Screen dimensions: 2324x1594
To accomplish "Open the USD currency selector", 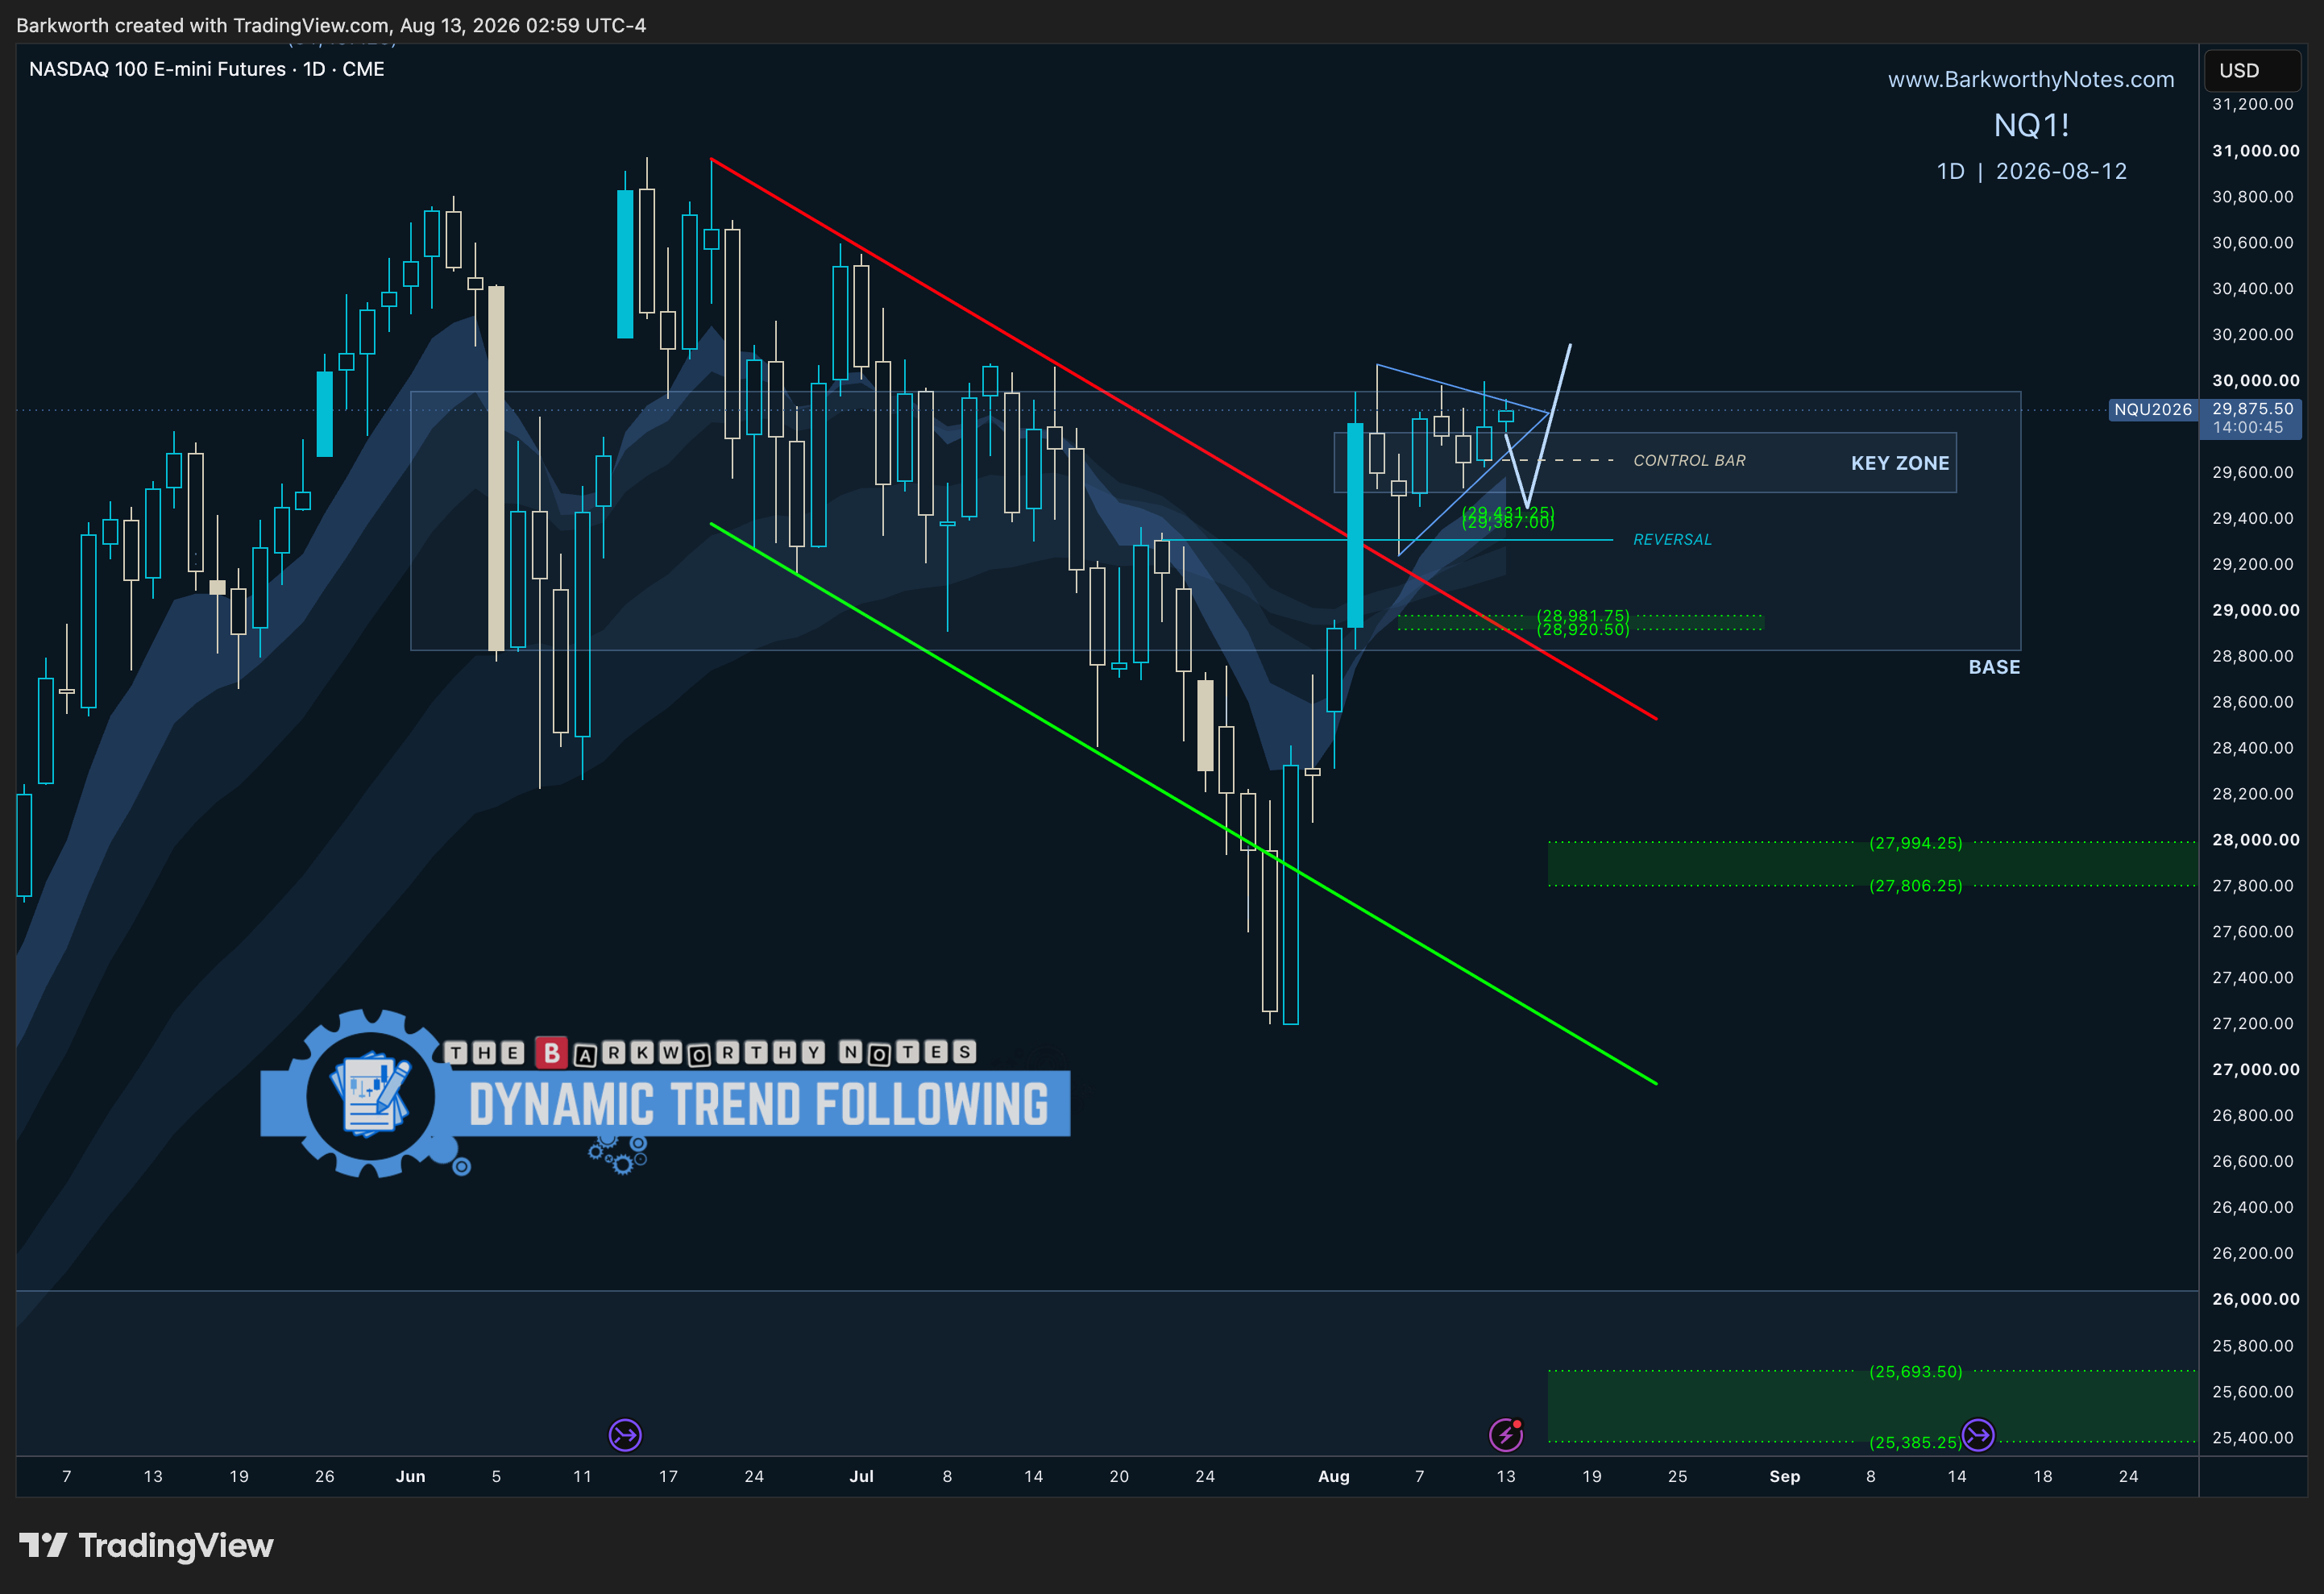I will click(x=2252, y=70).
